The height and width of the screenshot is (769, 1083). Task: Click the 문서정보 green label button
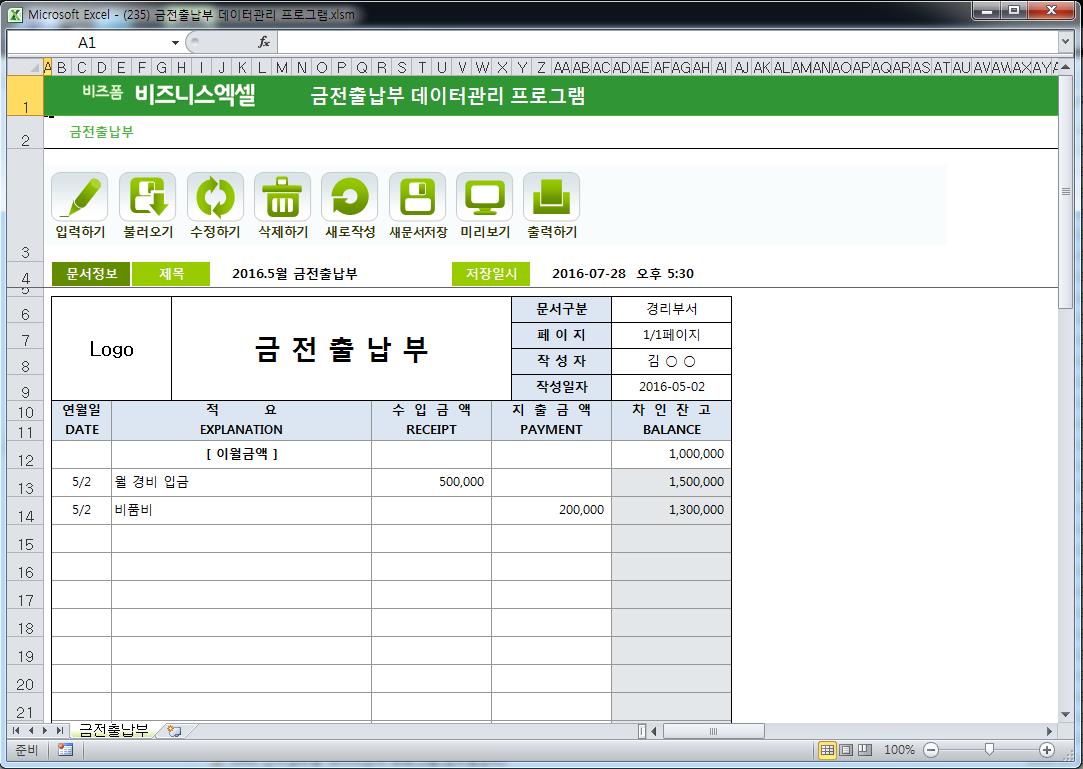point(91,274)
